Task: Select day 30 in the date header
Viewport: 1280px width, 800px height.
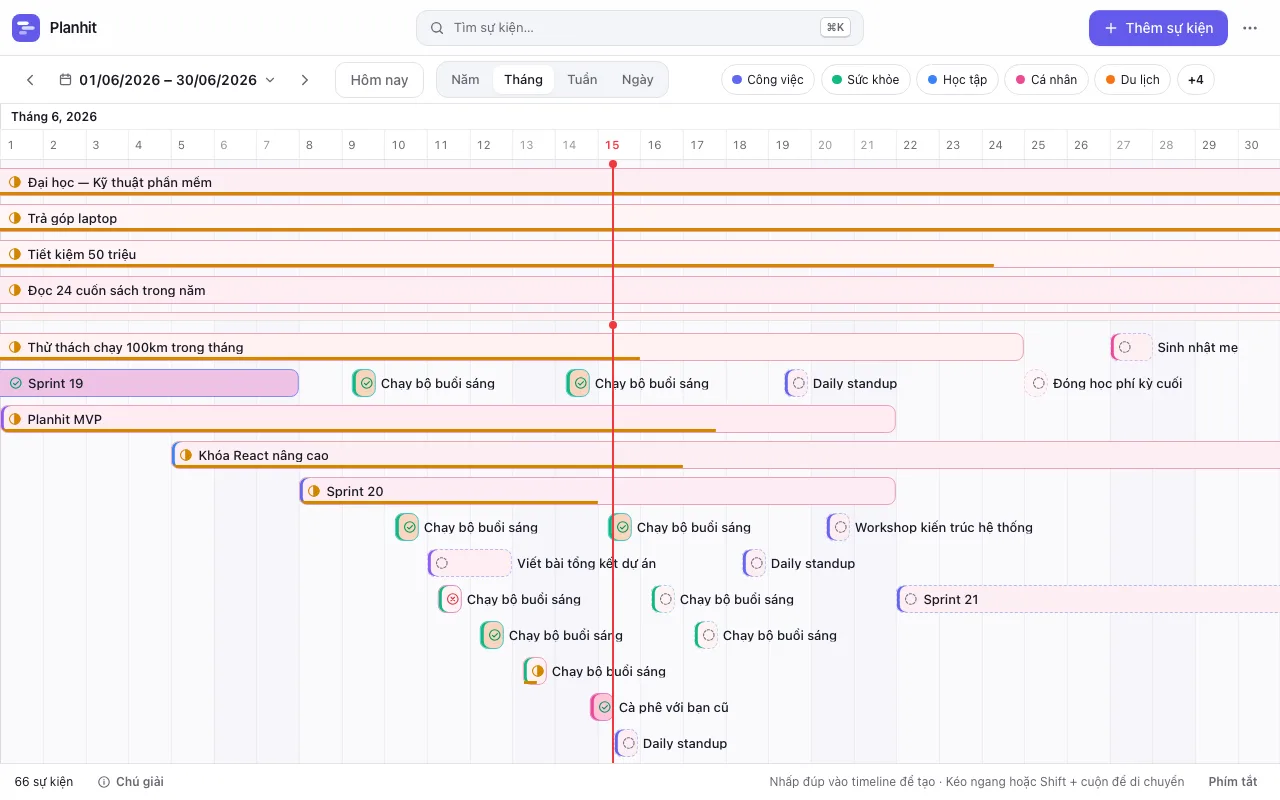Action: point(1251,145)
